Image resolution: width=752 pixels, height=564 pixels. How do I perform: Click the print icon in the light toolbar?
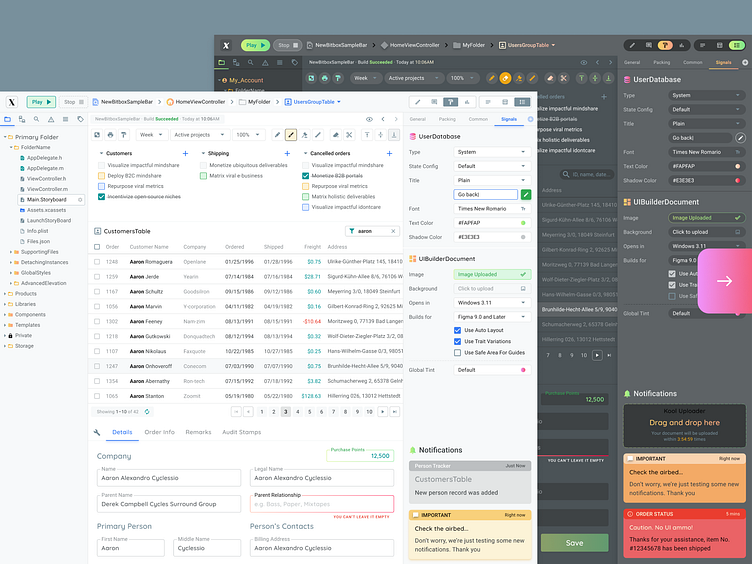[110, 135]
